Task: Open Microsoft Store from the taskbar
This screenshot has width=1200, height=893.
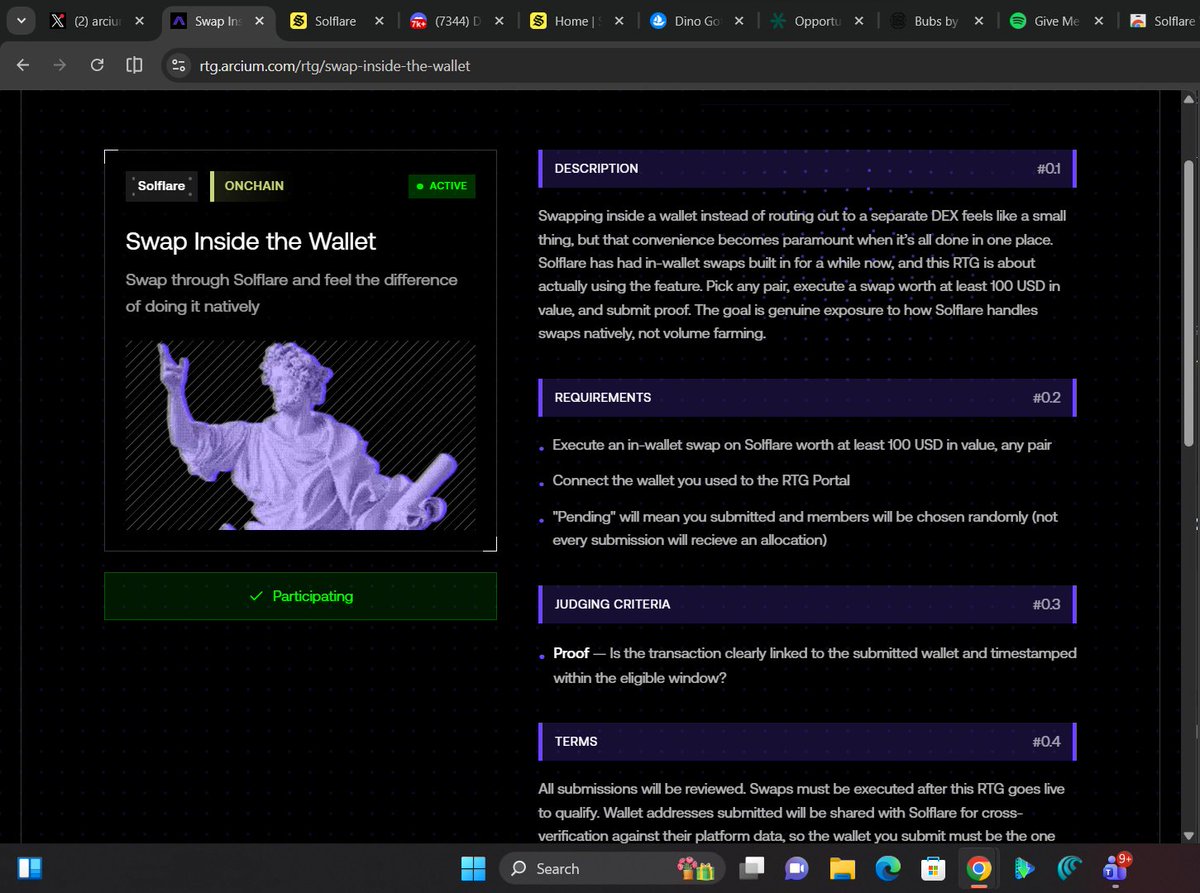Action: pyautogui.click(x=932, y=868)
